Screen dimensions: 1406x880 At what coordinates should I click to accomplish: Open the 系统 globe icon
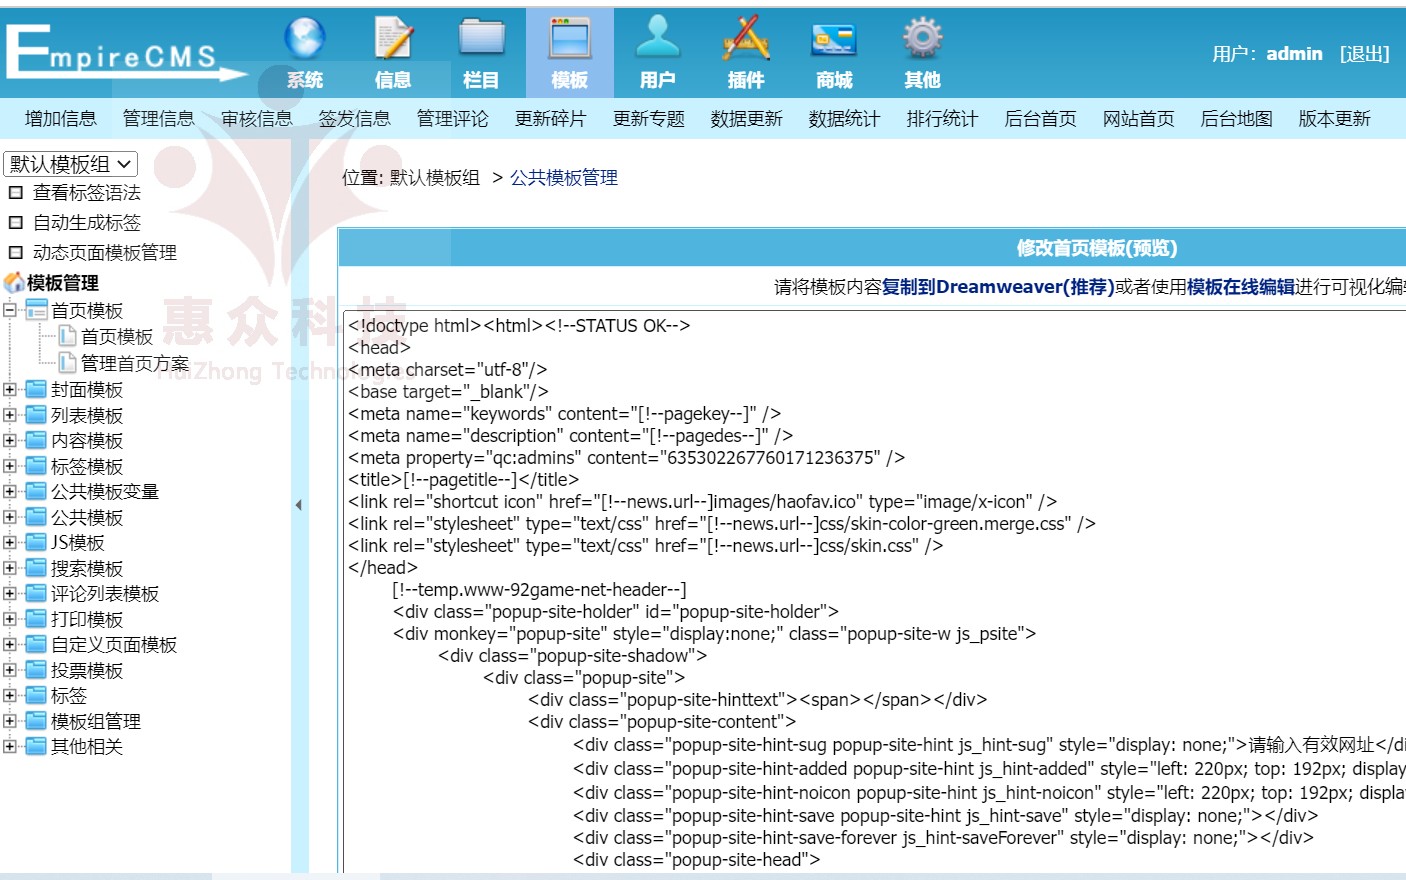pyautogui.click(x=305, y=38)
